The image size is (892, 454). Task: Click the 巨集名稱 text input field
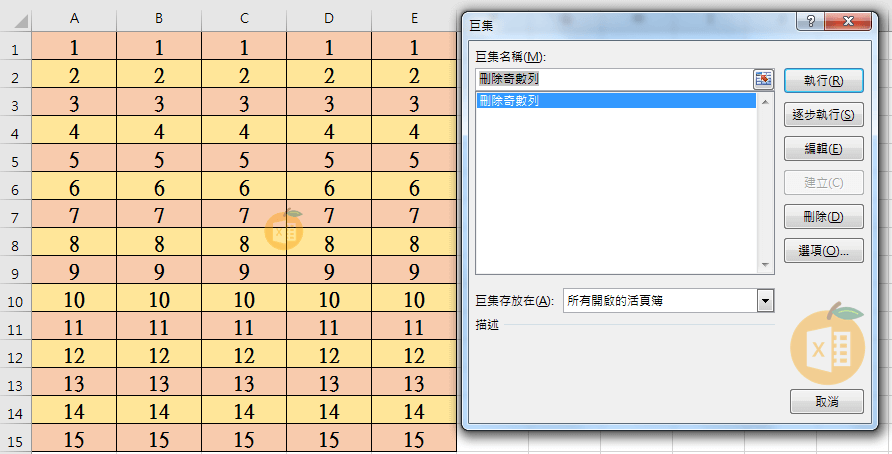[x=614, y=79]
